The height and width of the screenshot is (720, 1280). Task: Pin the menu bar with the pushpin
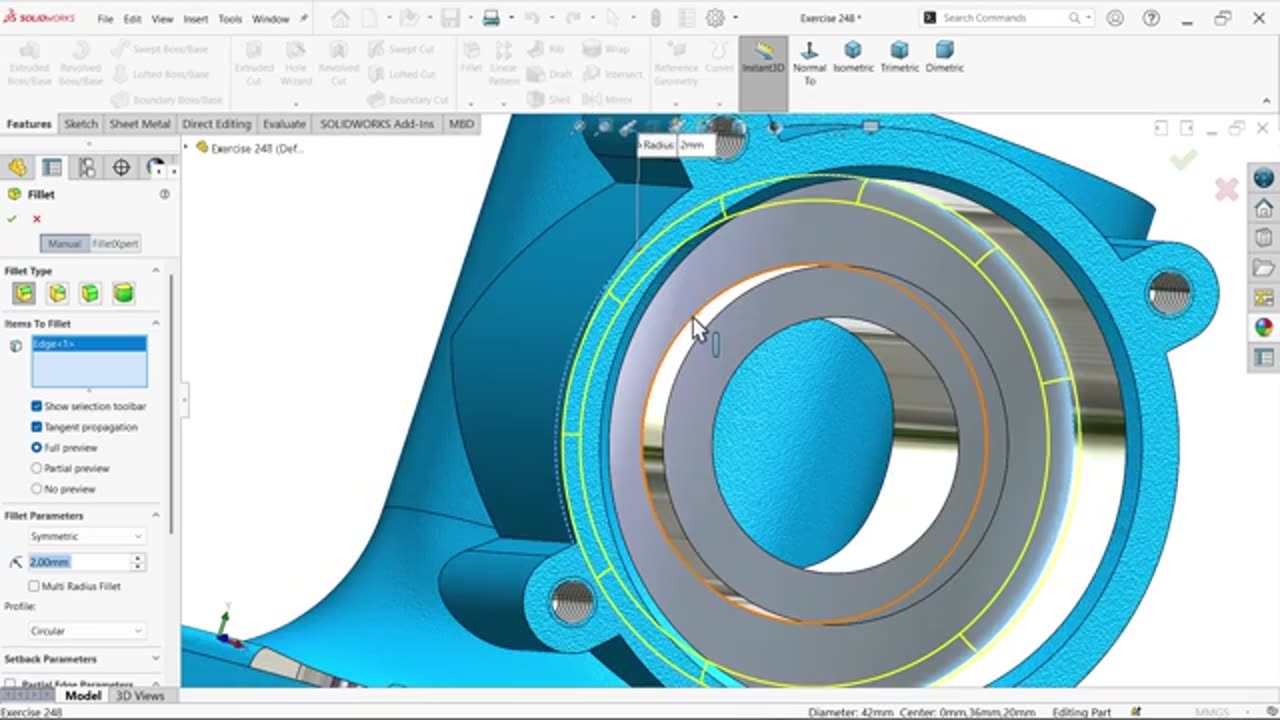point(304,18)
